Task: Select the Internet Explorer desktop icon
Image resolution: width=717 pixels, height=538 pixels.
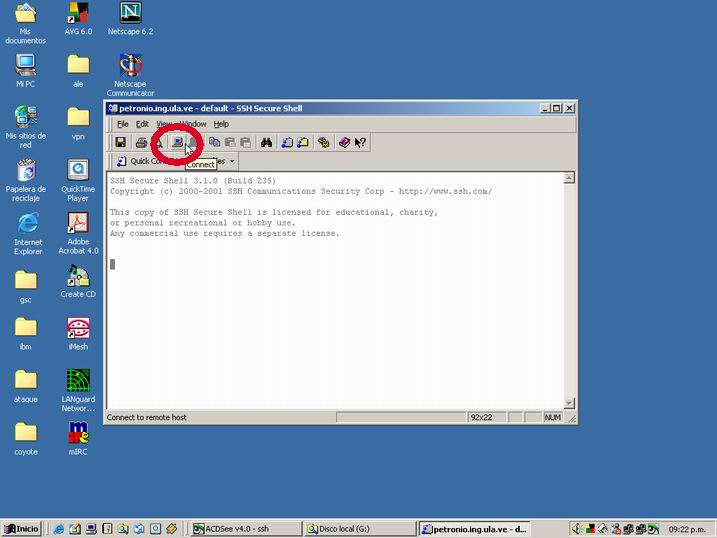Action: pos(28,234)
